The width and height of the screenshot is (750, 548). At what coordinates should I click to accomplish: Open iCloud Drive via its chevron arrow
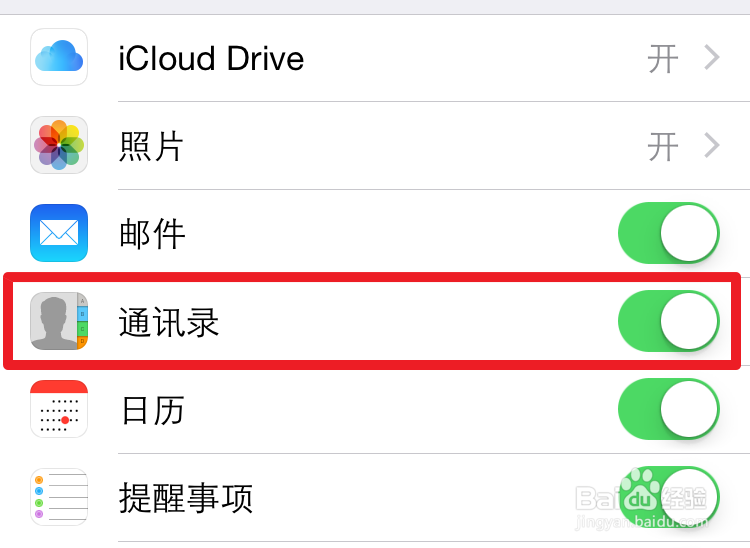point(712,58)
